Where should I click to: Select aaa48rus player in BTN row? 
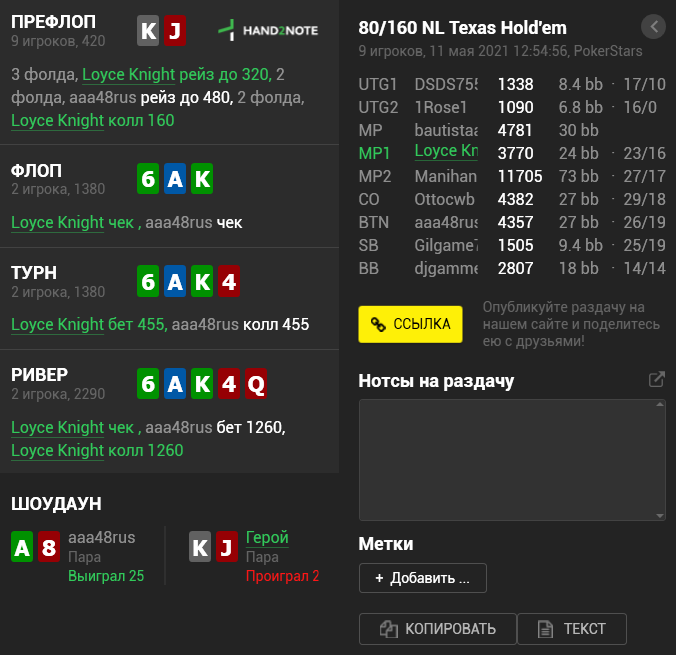pos(446,223)
